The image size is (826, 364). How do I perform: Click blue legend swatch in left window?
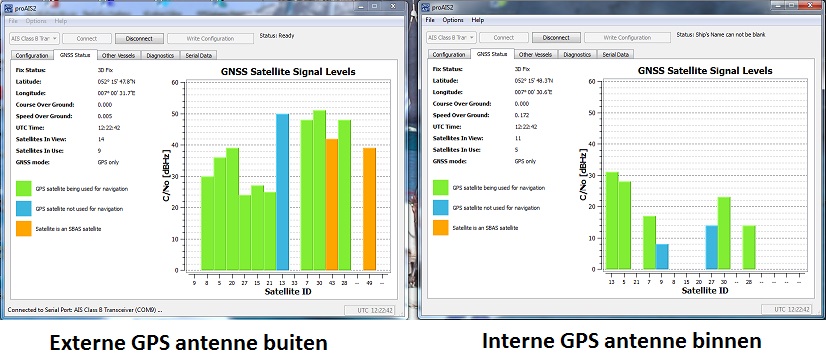24,209
